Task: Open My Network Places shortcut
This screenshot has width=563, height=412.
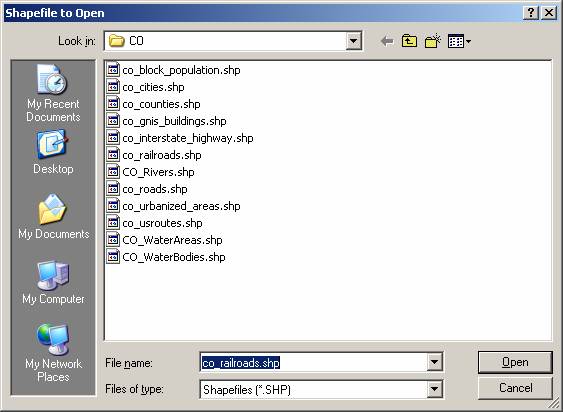Action: click(x=53, y=353)
